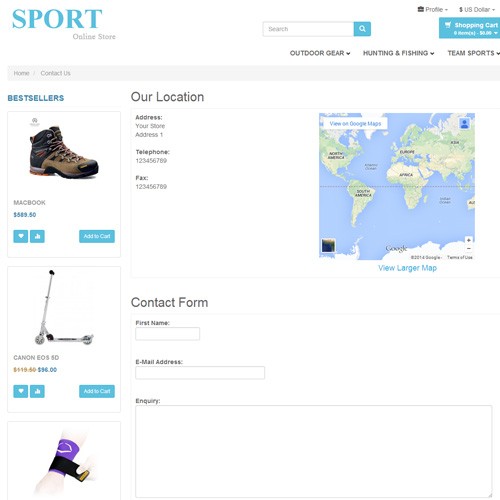
Task: Compare the MacBook product chart icon
Action: [x=37, y=236]
